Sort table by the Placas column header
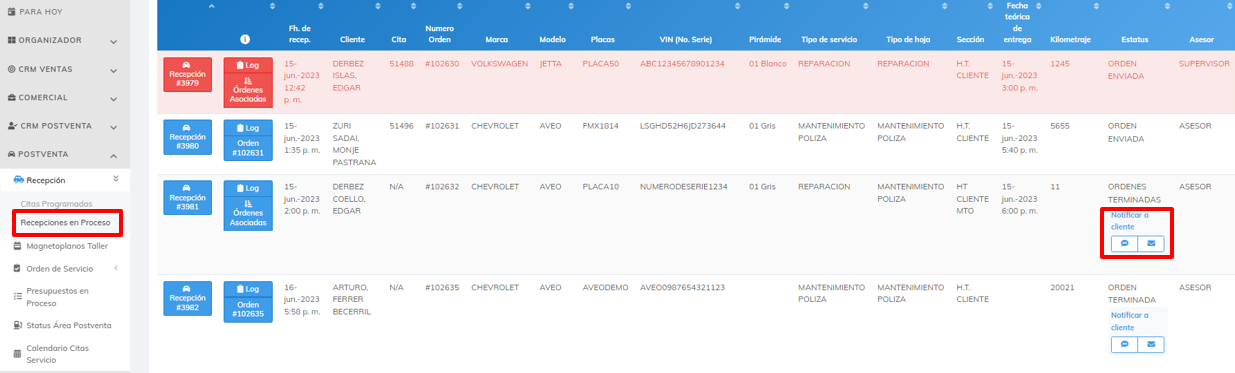This screenshot has height=373, width=1235. [603, 39]
